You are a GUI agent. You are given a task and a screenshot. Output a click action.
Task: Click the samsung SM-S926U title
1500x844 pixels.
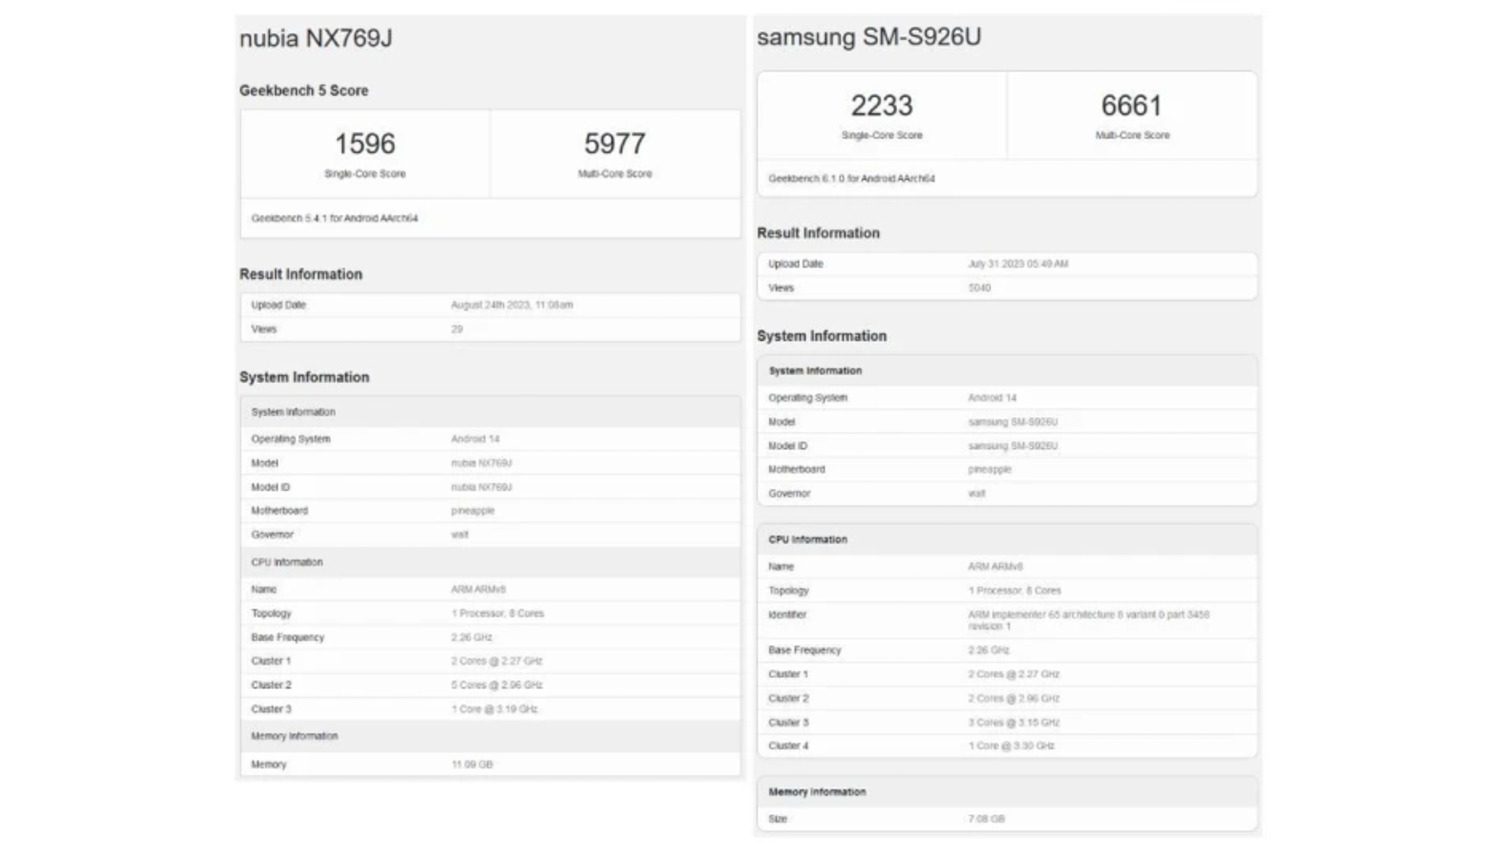[x=868, y=37]
